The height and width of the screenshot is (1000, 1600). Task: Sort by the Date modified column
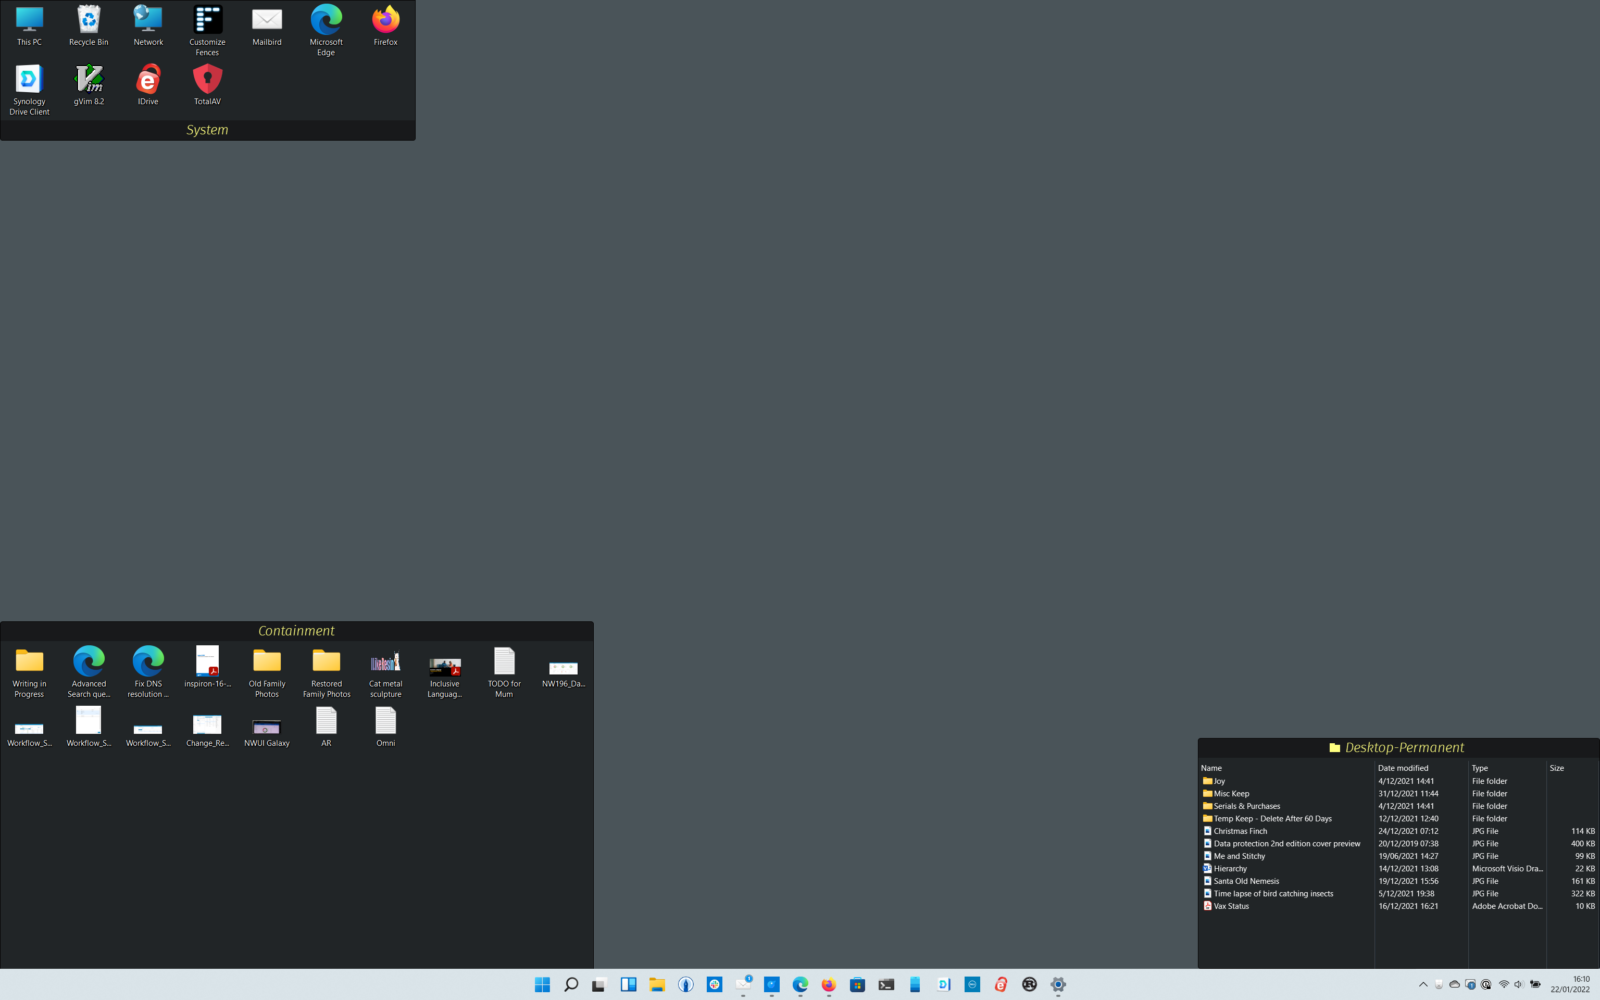[1403, 768]
